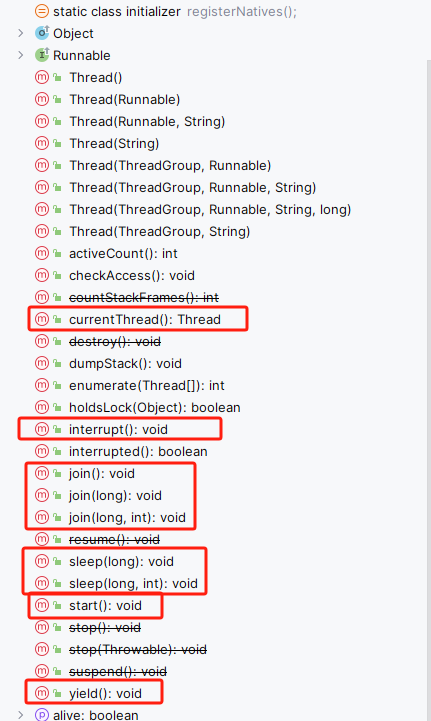Select Thread(ThreadGroup, Runnable, String, long) constructor

[210, 210]
